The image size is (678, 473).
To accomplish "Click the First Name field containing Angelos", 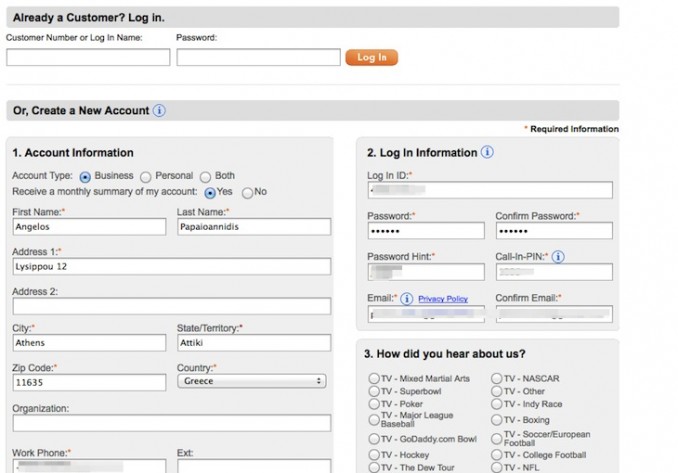I will (x=89, y=227).
